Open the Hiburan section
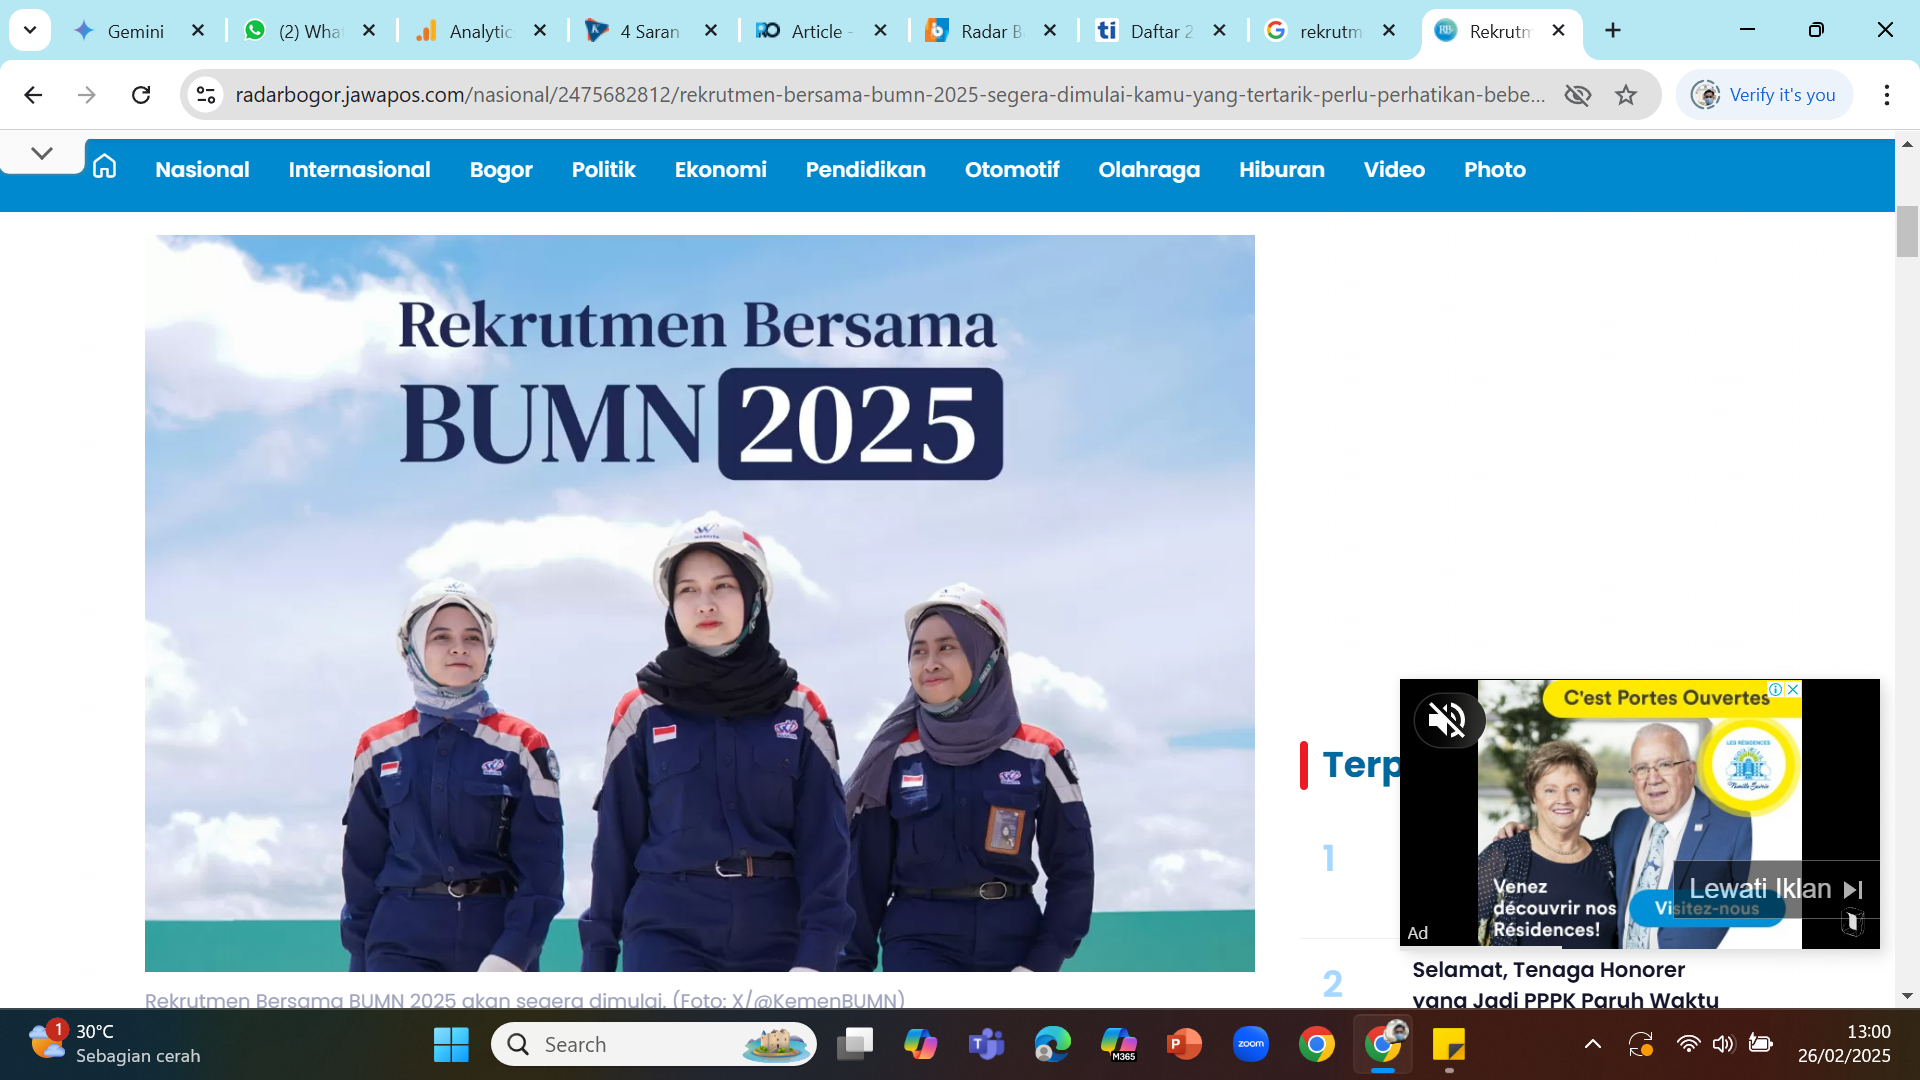Viewport: 1920px width, 1080px height. (x=1281, y=170)
